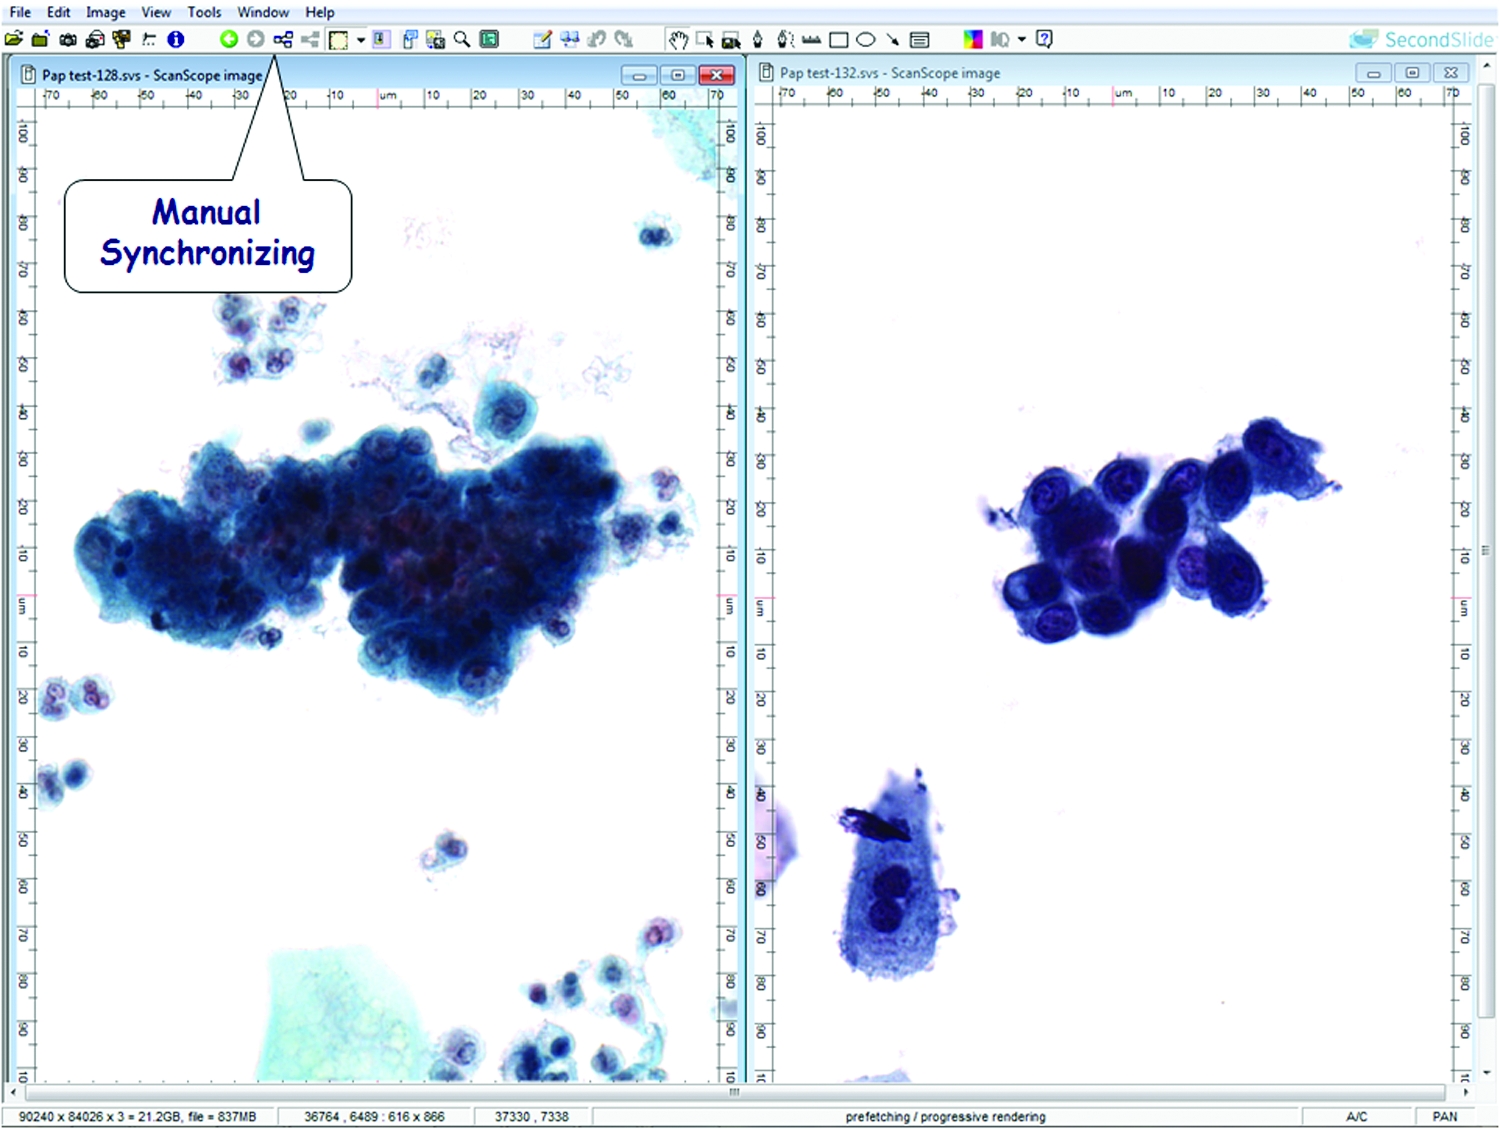Select the magnifier glass tool
Screen dimensions: 1500x1129
(462, 39)
